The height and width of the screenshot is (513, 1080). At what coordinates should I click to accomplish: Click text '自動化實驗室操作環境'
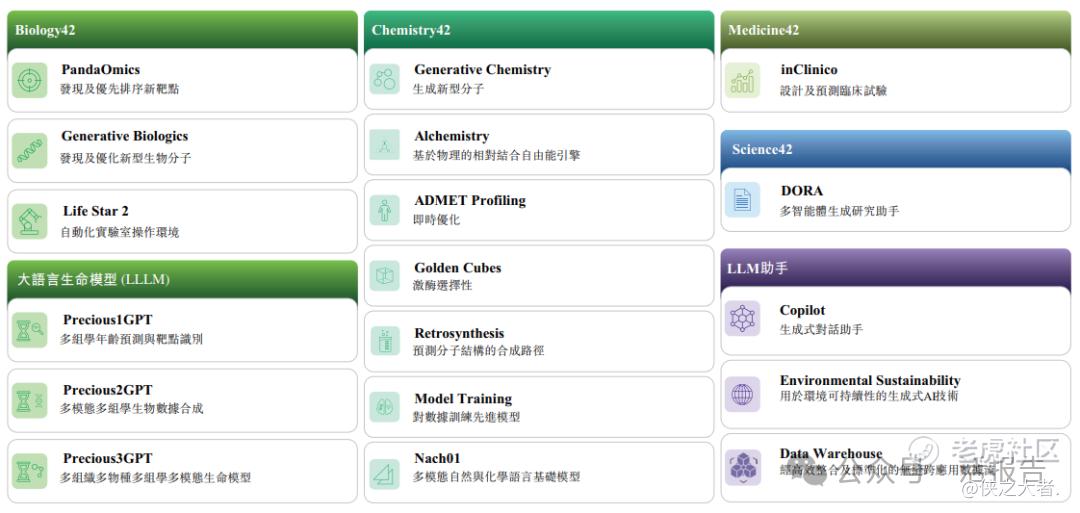119,232
